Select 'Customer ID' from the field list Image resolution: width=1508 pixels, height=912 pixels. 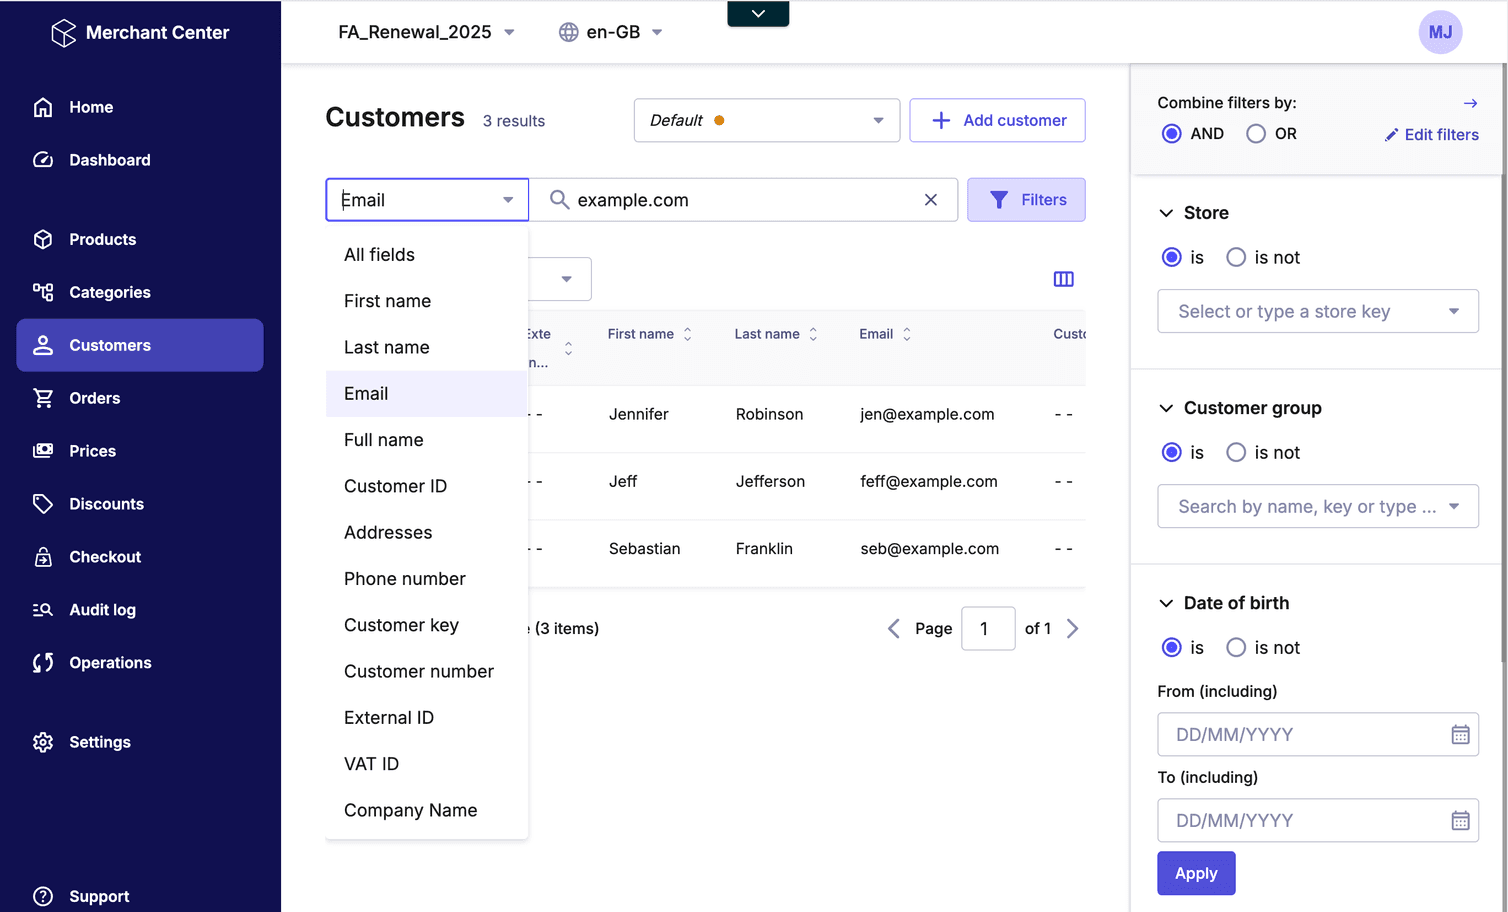[395, 486]
